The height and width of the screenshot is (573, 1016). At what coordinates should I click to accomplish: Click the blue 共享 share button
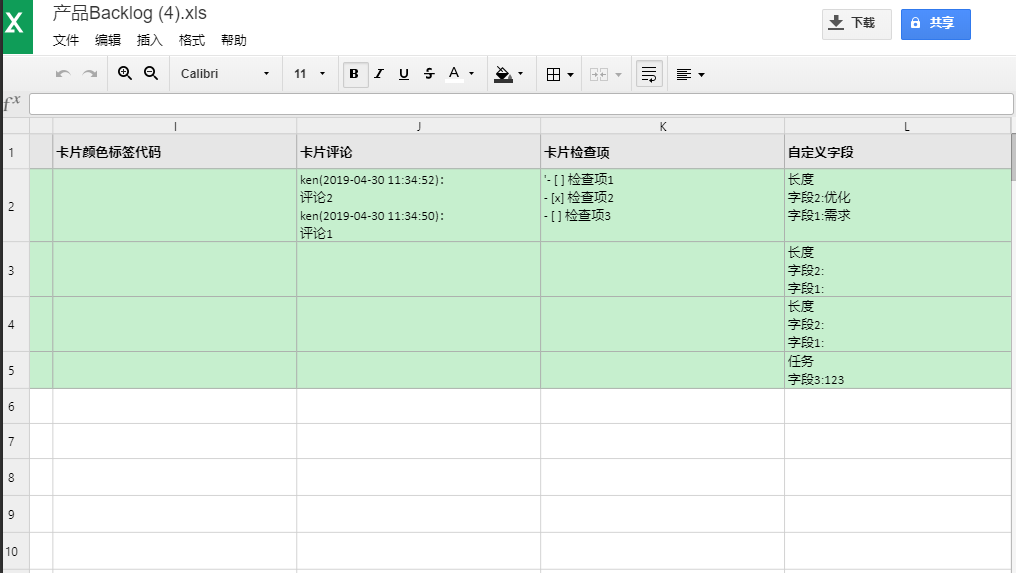(x=935, y=24)
